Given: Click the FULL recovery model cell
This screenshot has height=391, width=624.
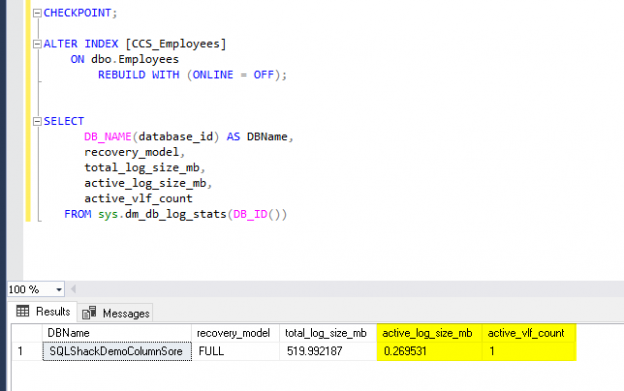Looking at the screenshot, I should [x=235, y=351].
